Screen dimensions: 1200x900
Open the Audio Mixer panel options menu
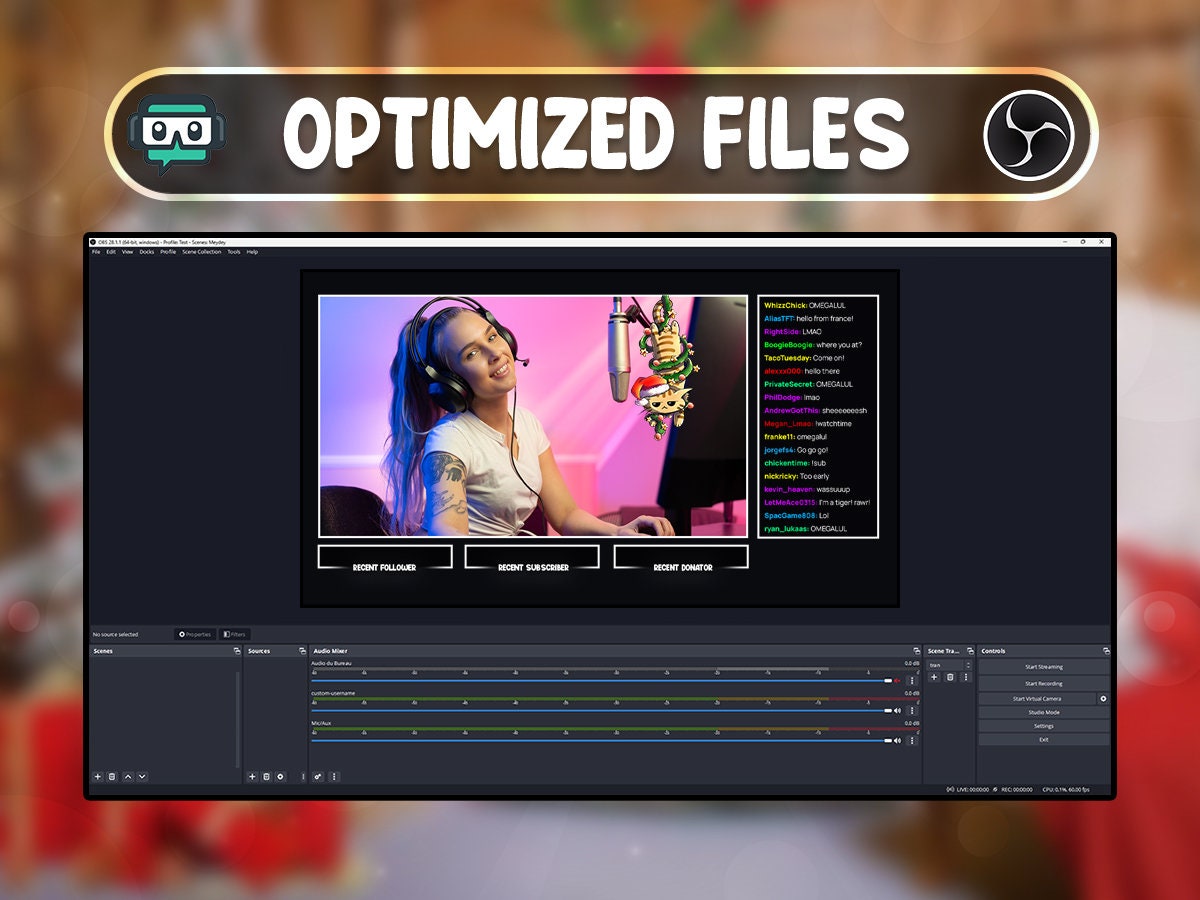tap(334, 777)
